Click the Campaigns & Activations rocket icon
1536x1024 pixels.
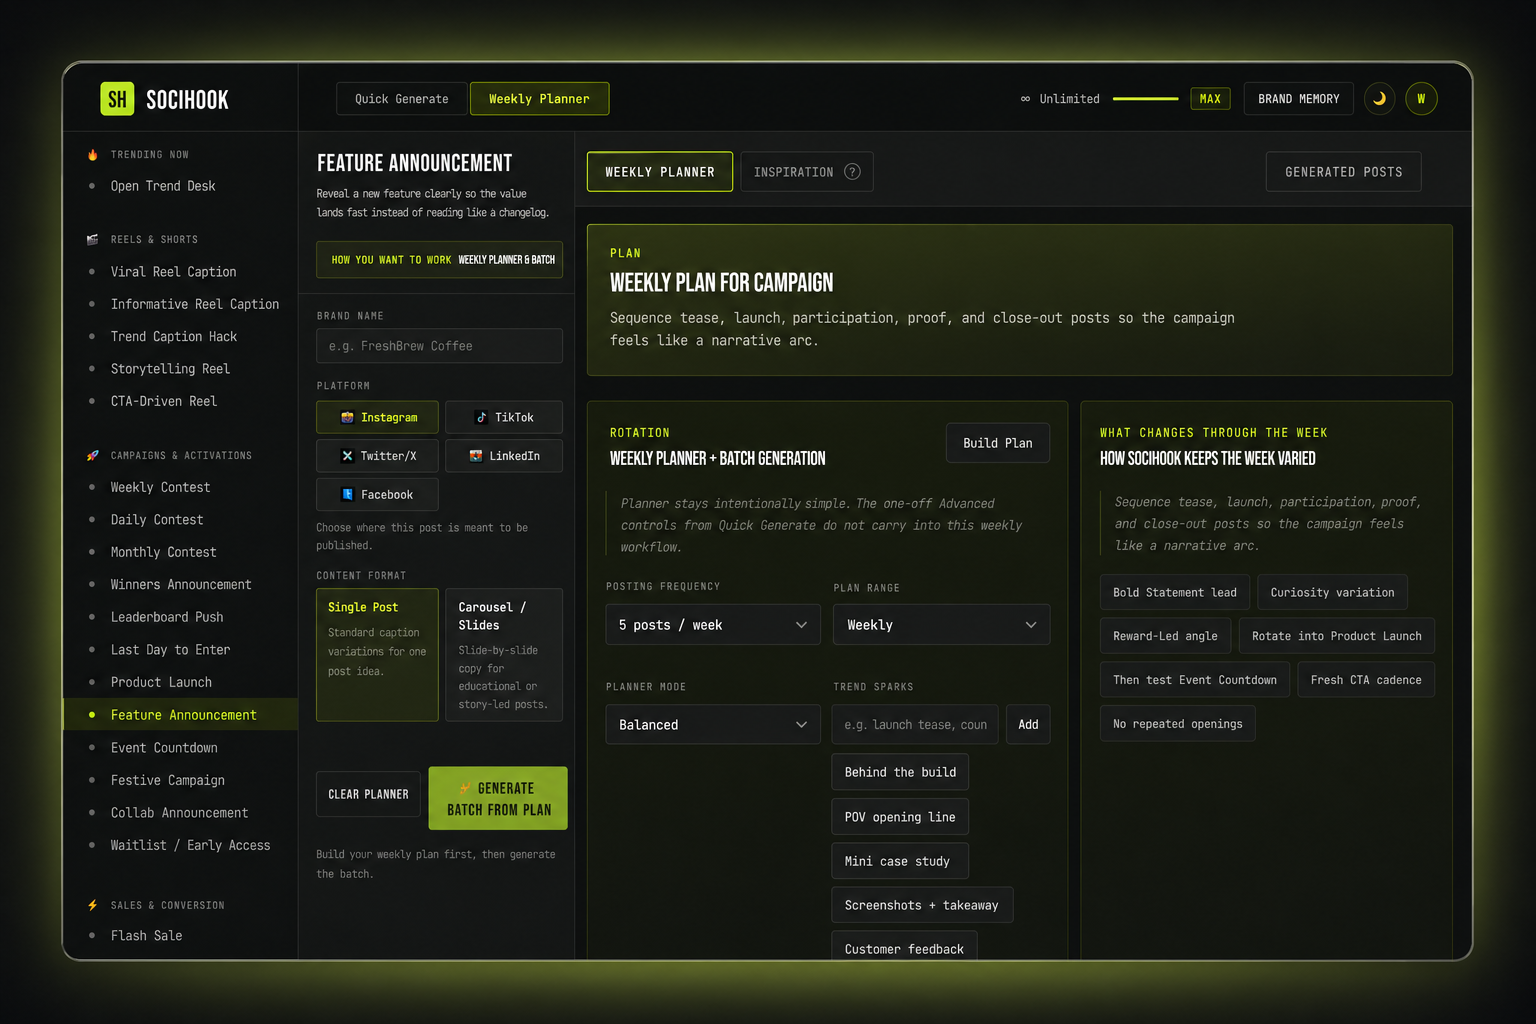tap(93, 456)
